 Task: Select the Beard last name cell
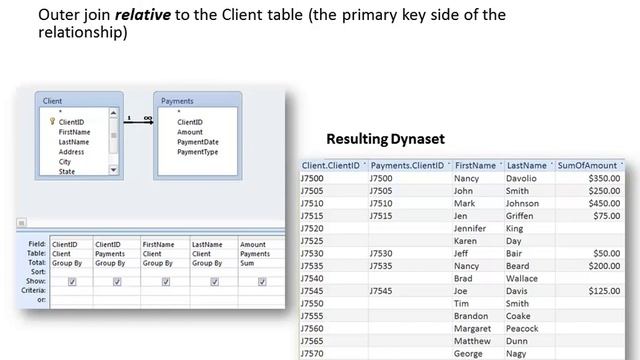tap(529, 266)
